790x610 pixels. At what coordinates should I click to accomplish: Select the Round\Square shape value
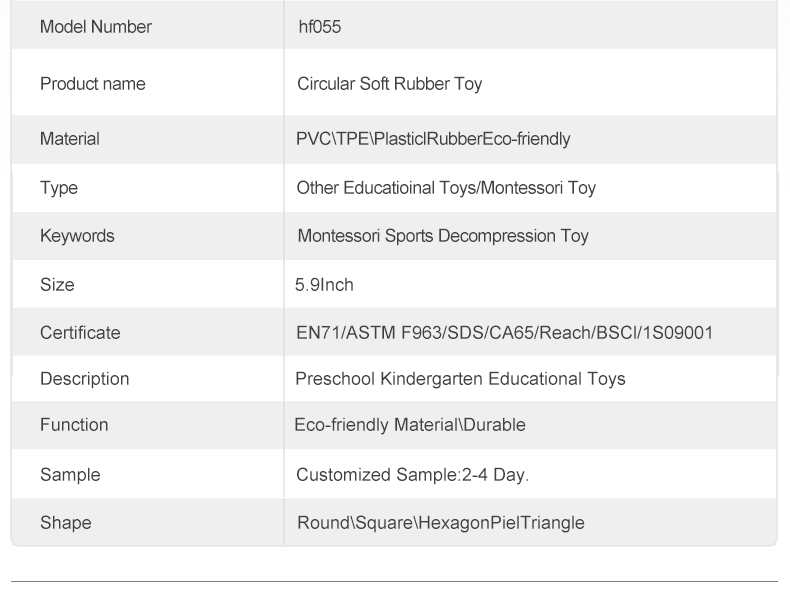tap(440, 522)
